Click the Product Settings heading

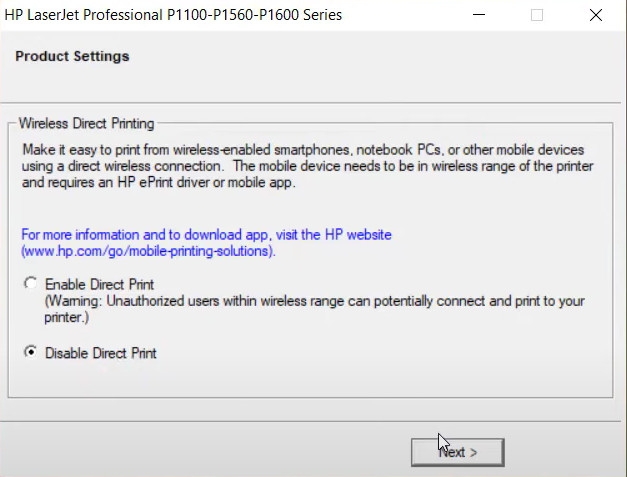click(x=72, y=56)
